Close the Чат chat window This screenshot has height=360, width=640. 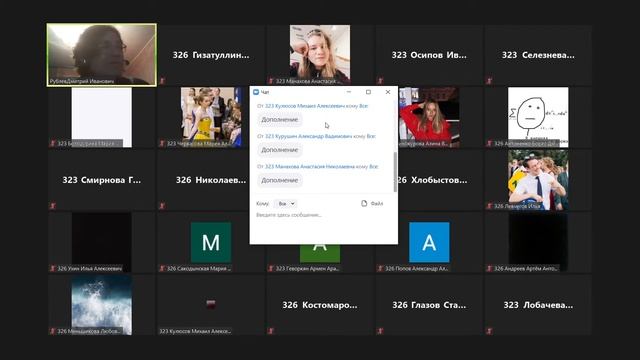388,92
